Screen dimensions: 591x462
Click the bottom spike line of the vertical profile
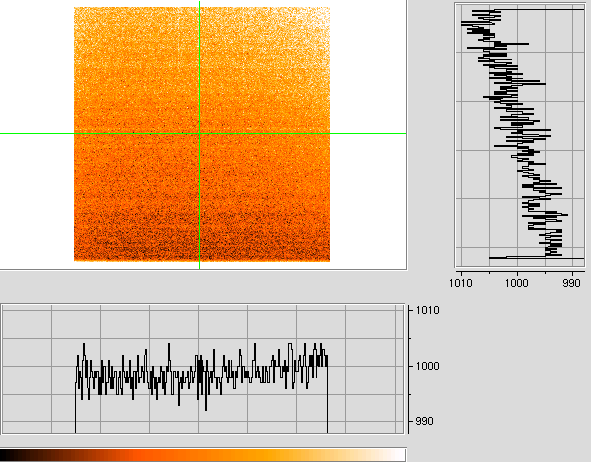pyautogui.click(x=537, y=258)
